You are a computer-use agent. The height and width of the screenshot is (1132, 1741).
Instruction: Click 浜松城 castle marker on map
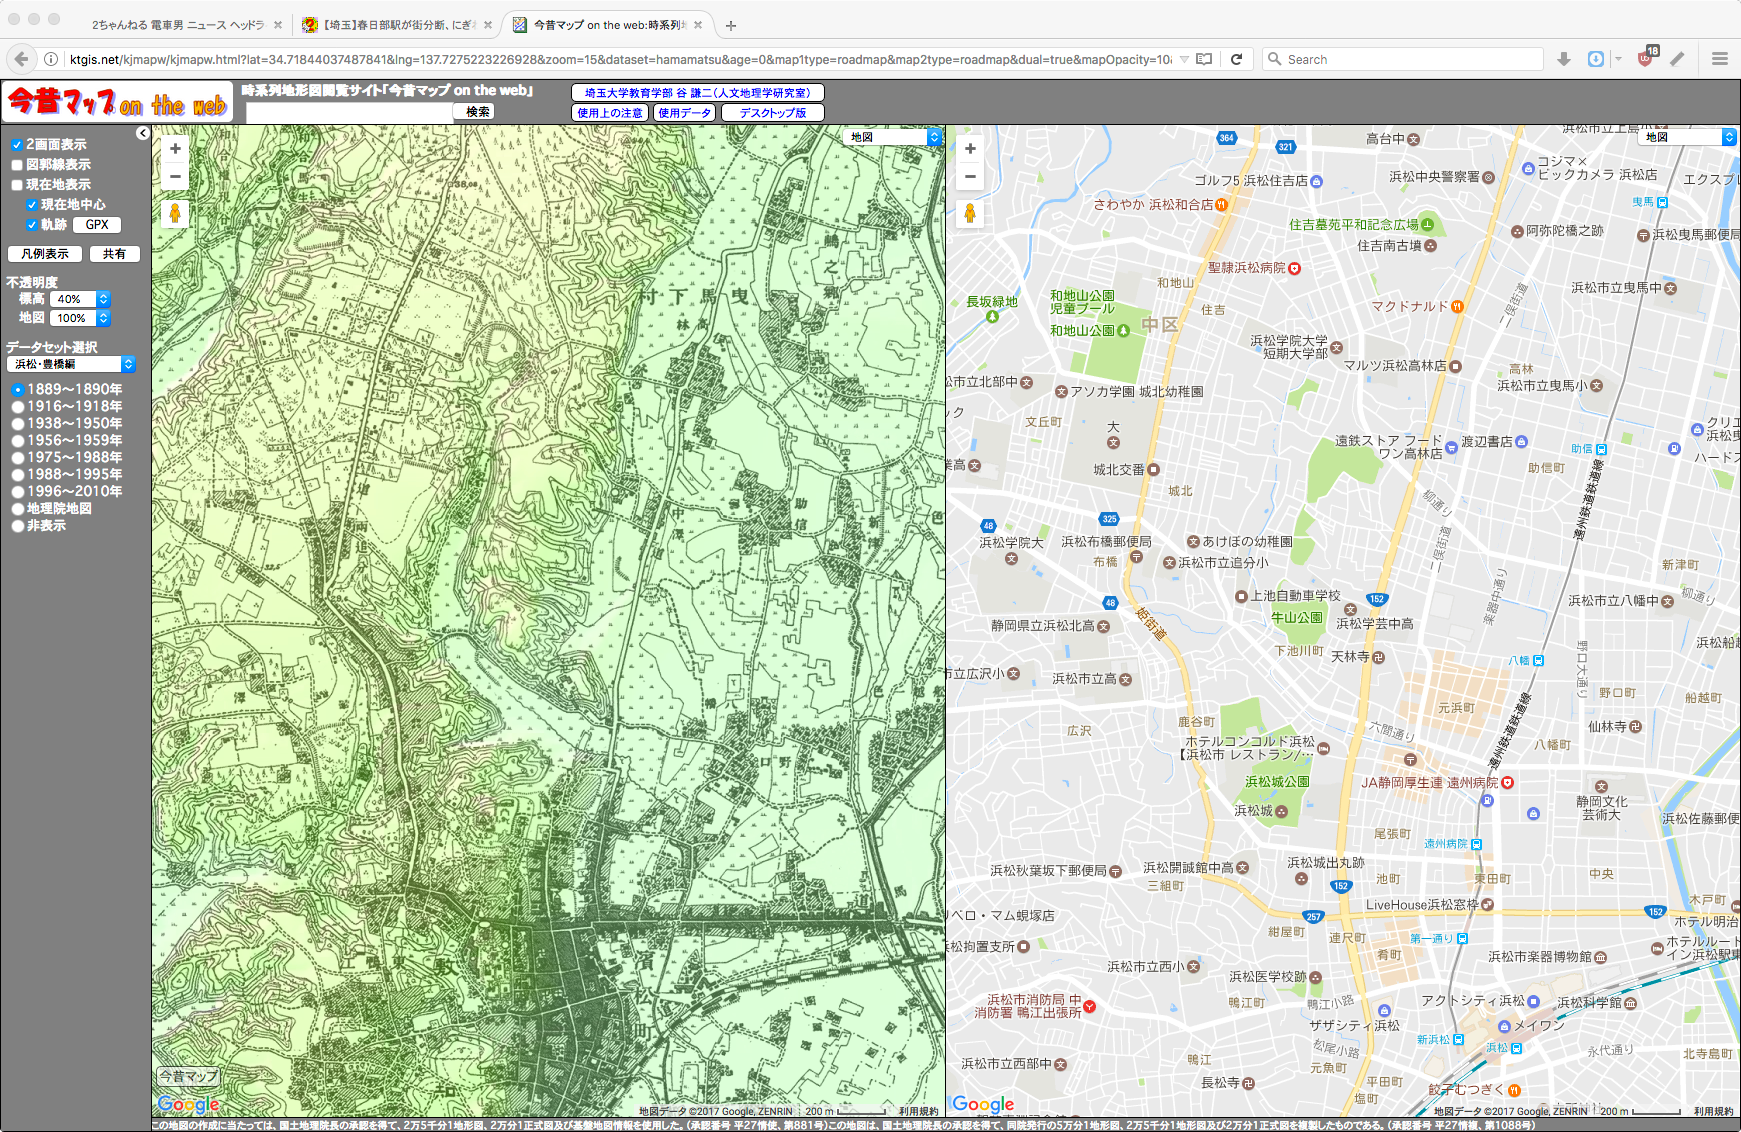point(1281,811)
